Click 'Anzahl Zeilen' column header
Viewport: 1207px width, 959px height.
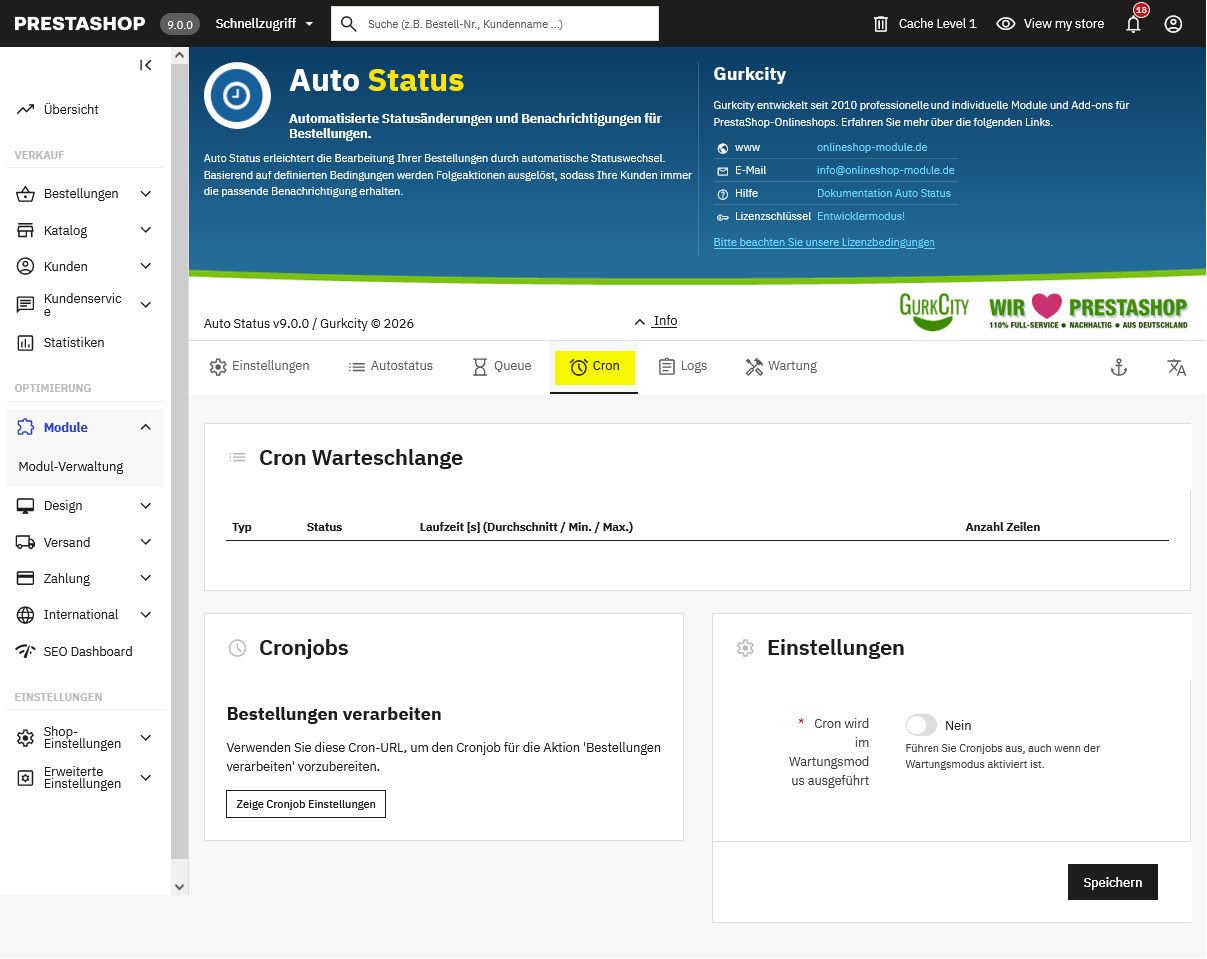point(1002,527)
